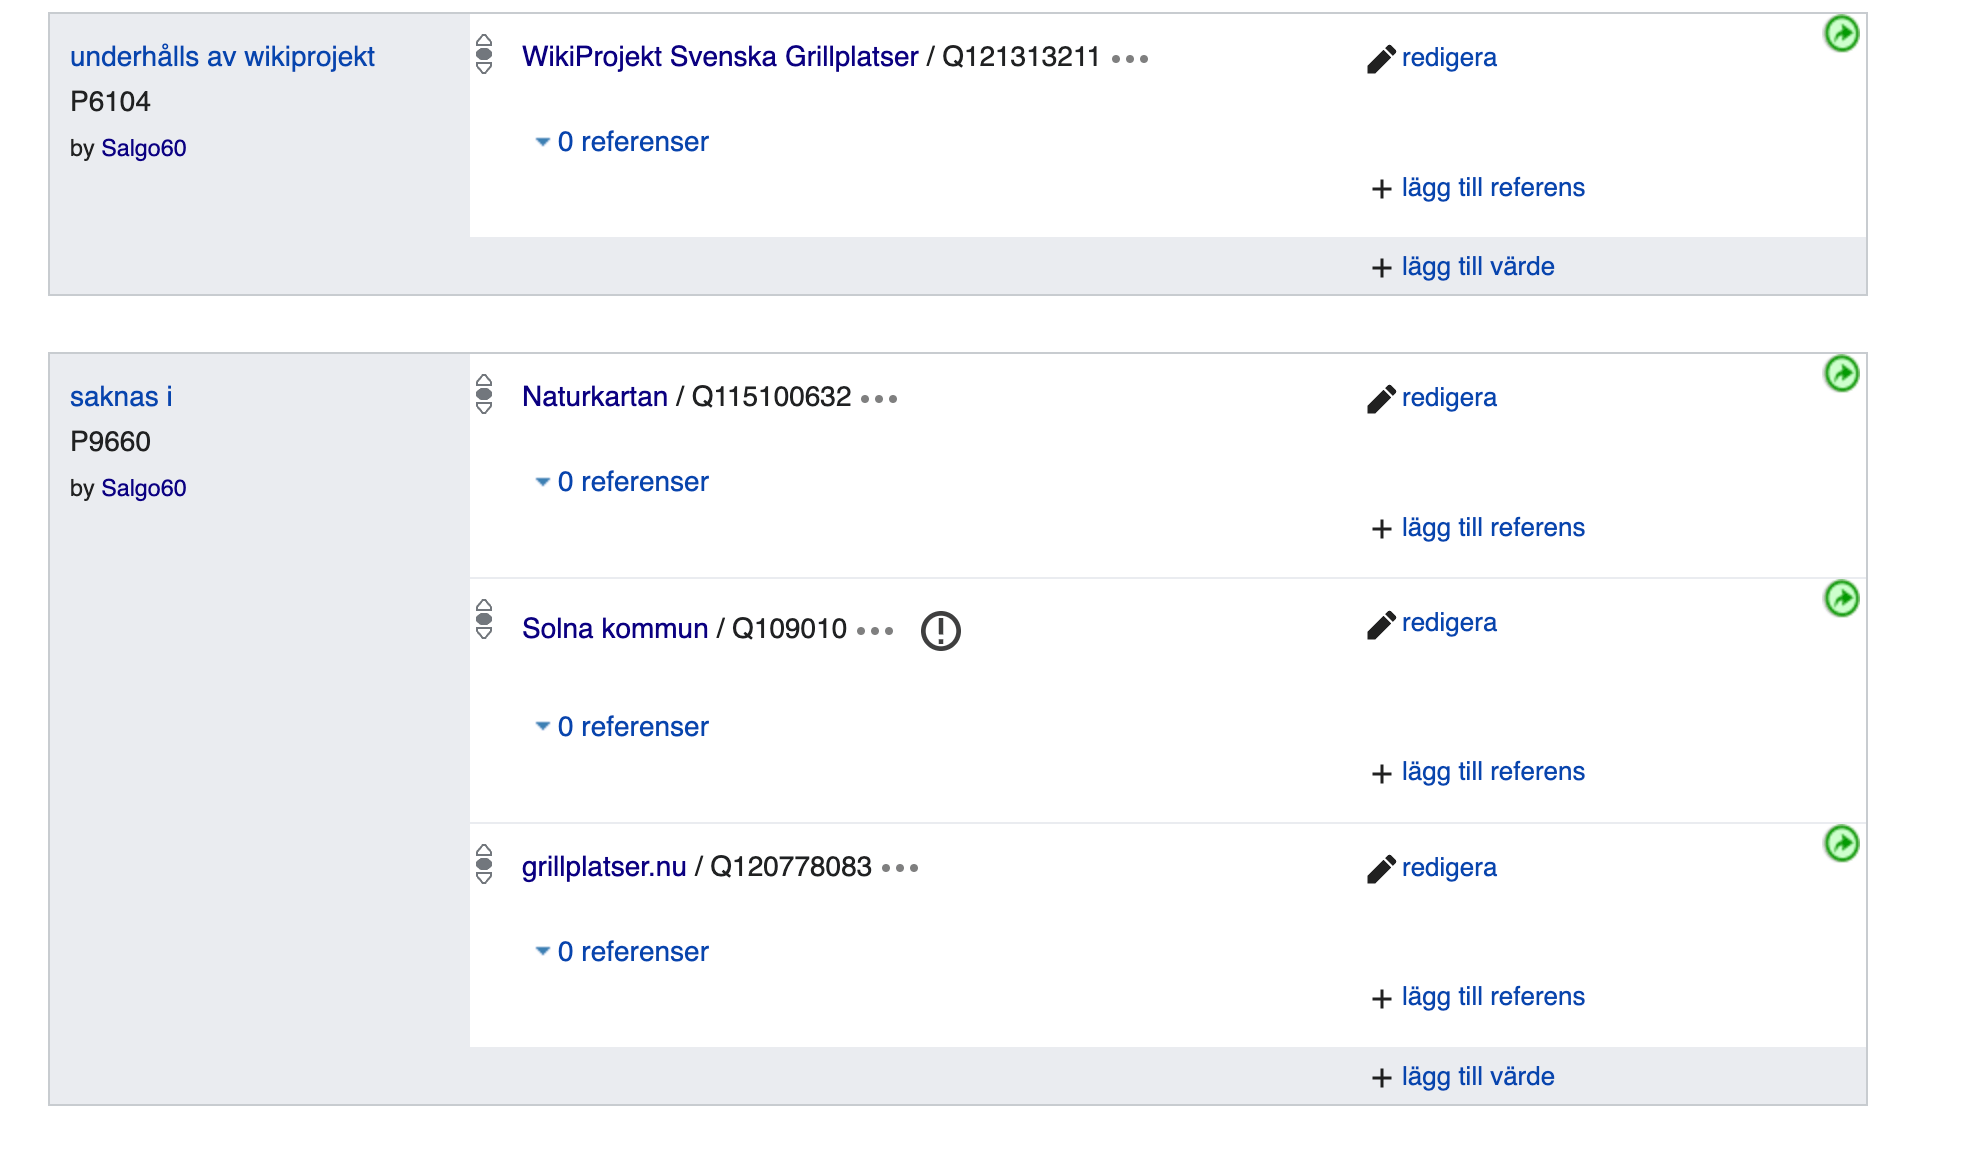The width and height of the screenshot is (1962, 1150).
Task: Open the saknas i property link
Action: click(121, 397)
